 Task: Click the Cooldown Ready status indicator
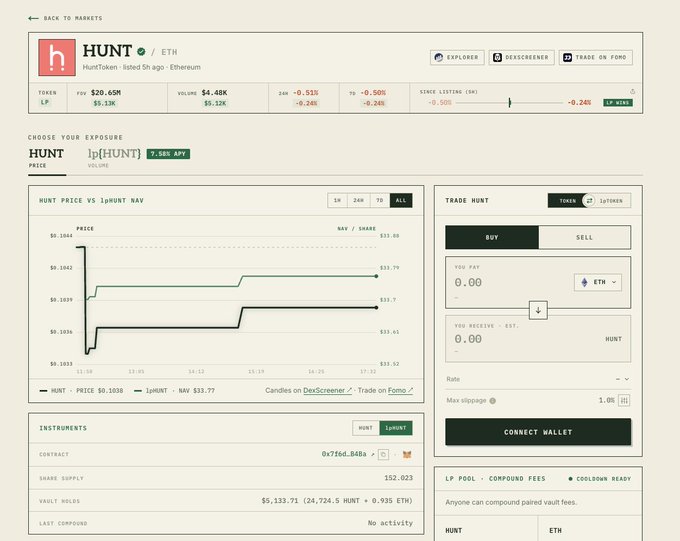[600, 479]
